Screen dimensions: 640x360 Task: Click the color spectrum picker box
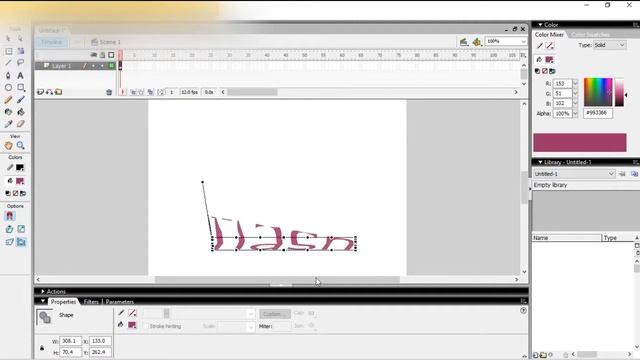coord(598,92)
